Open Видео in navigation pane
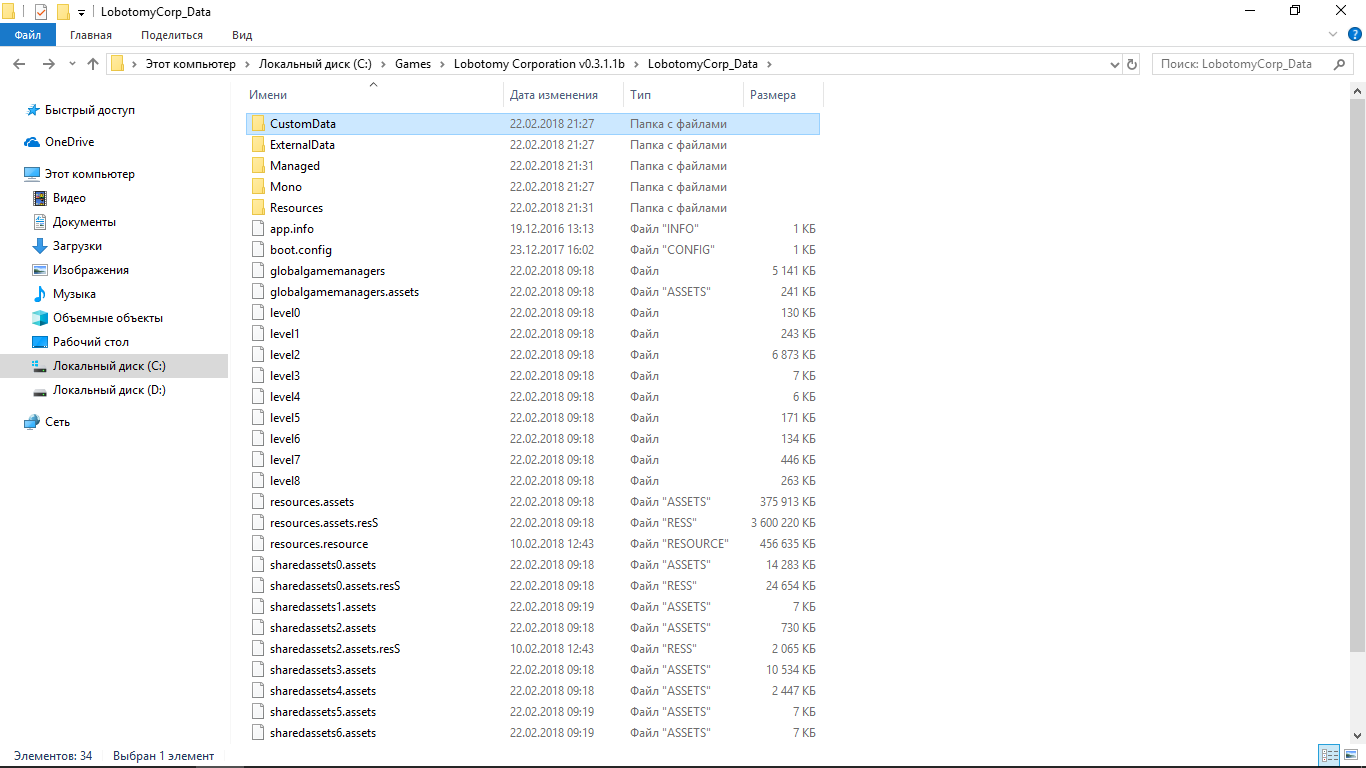The width and height of the screenshot is (1366, 768). (x=69, y=198)
